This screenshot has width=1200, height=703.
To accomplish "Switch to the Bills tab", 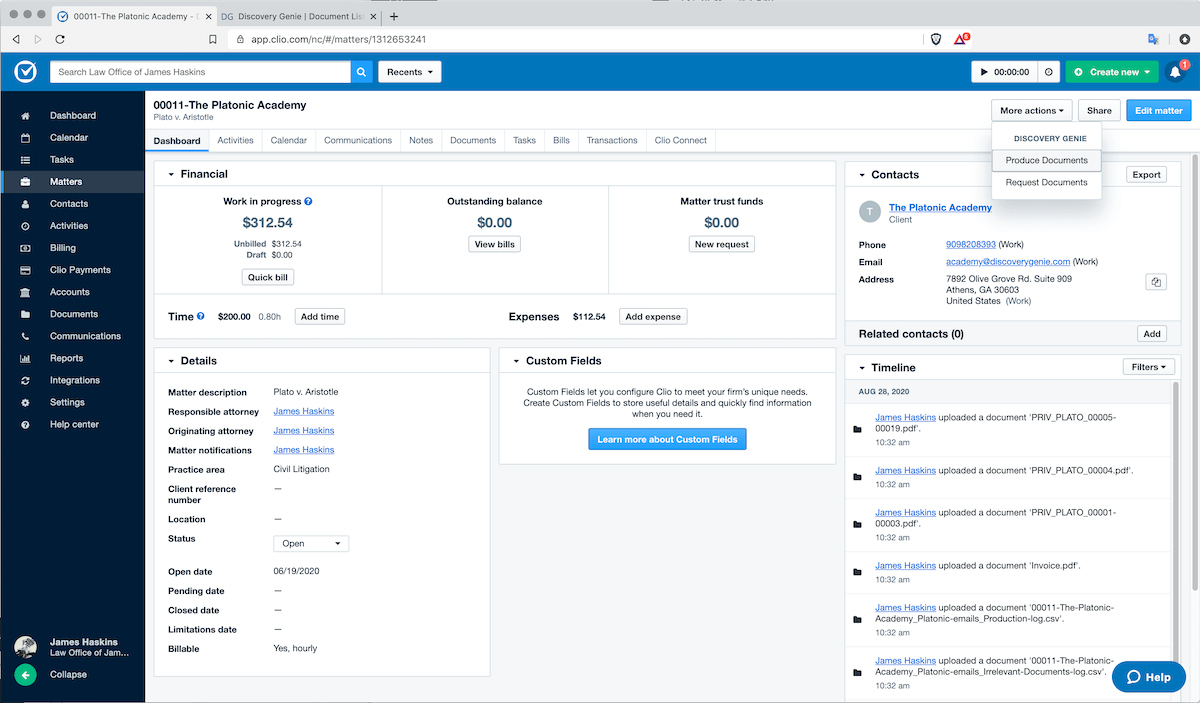I will click(562, 141).
